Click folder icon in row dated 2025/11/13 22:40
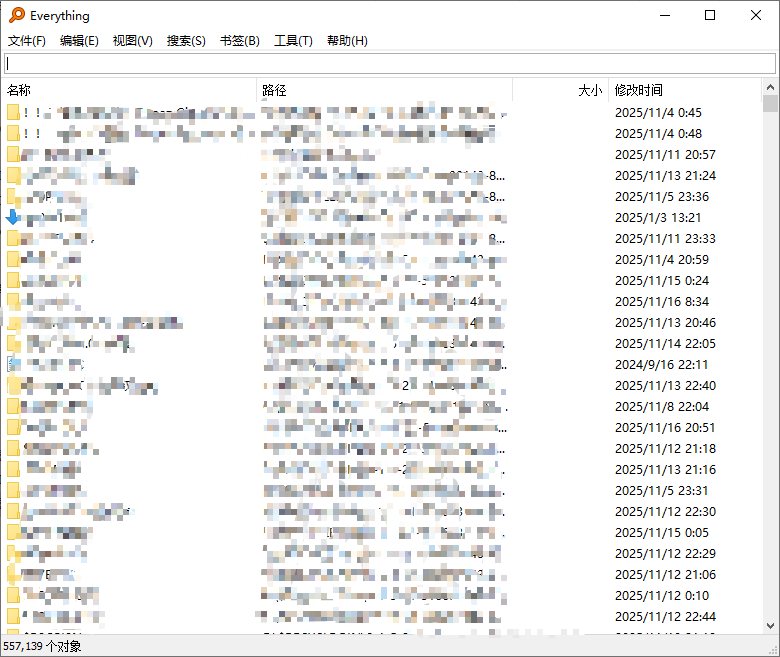The image size is (780, 657). (13, 385)
